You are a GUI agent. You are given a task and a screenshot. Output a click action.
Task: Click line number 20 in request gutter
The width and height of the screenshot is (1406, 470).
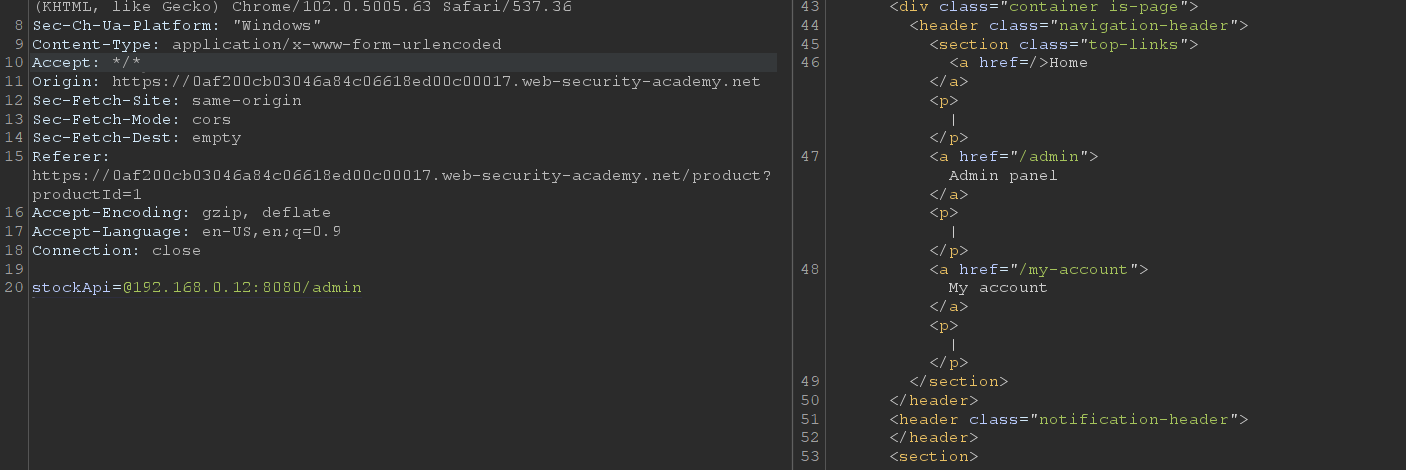pyautogui.click(x=13, y=288)
